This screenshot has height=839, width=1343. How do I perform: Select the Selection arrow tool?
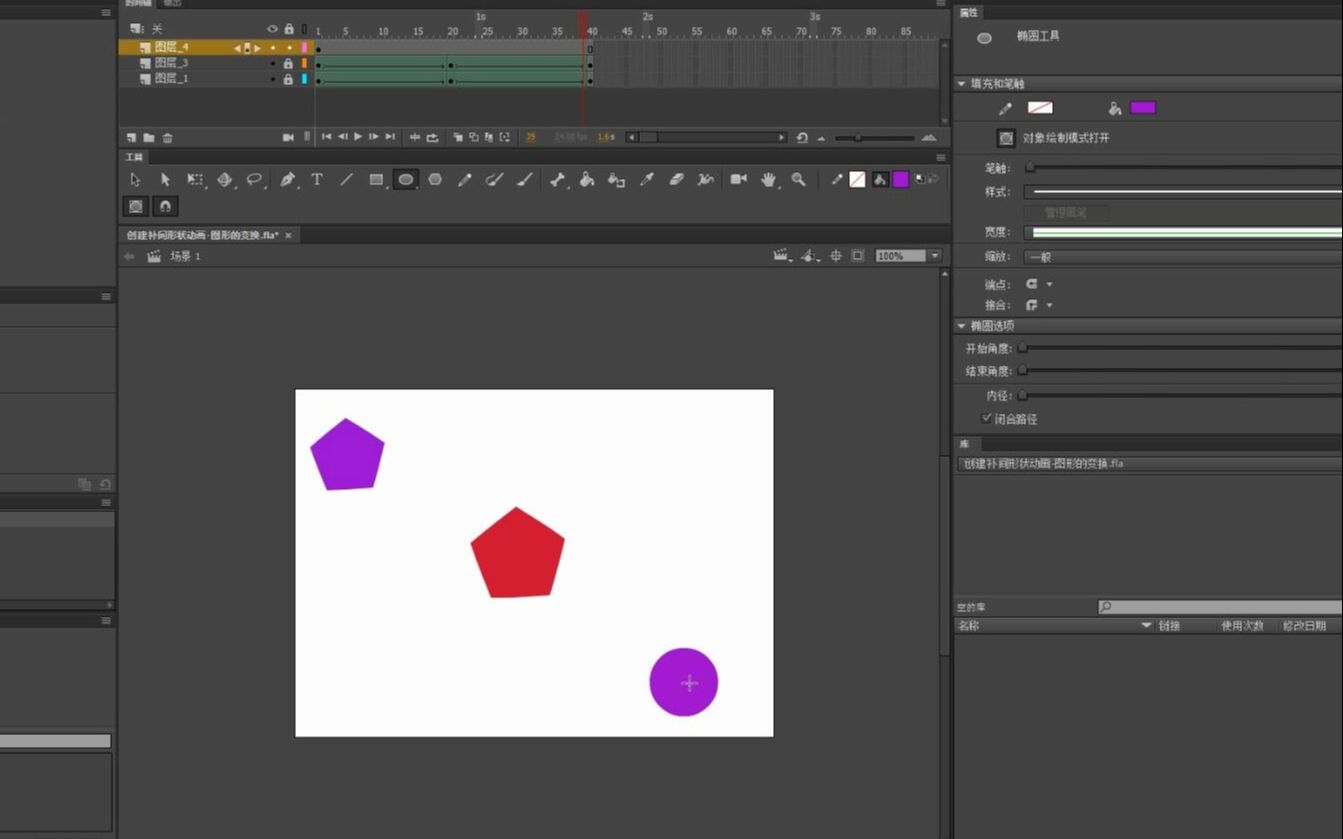135,180
